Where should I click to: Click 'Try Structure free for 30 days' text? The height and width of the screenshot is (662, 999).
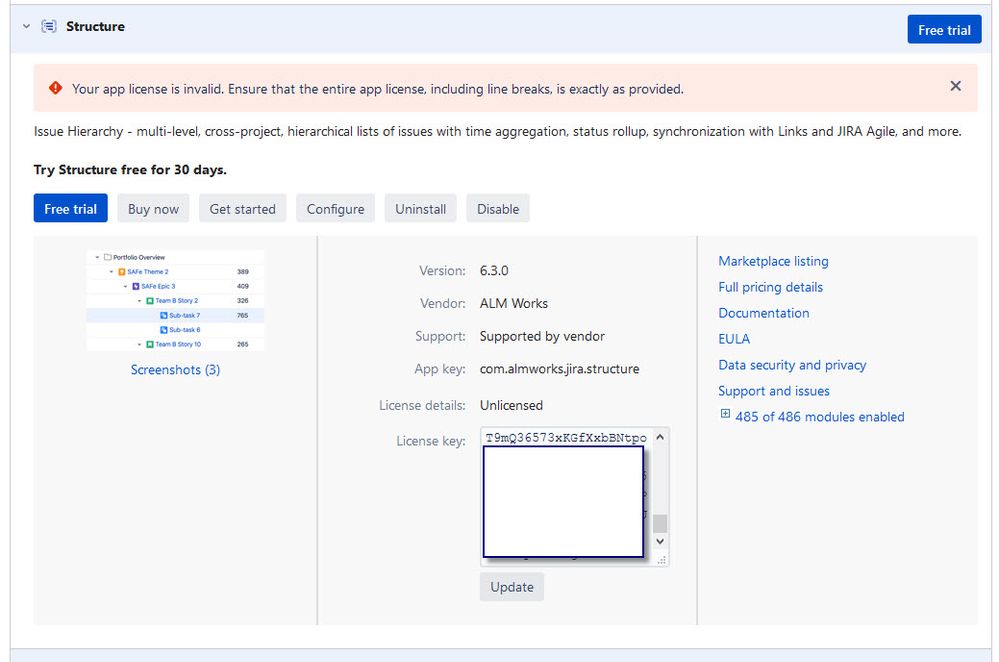(130, 169)
